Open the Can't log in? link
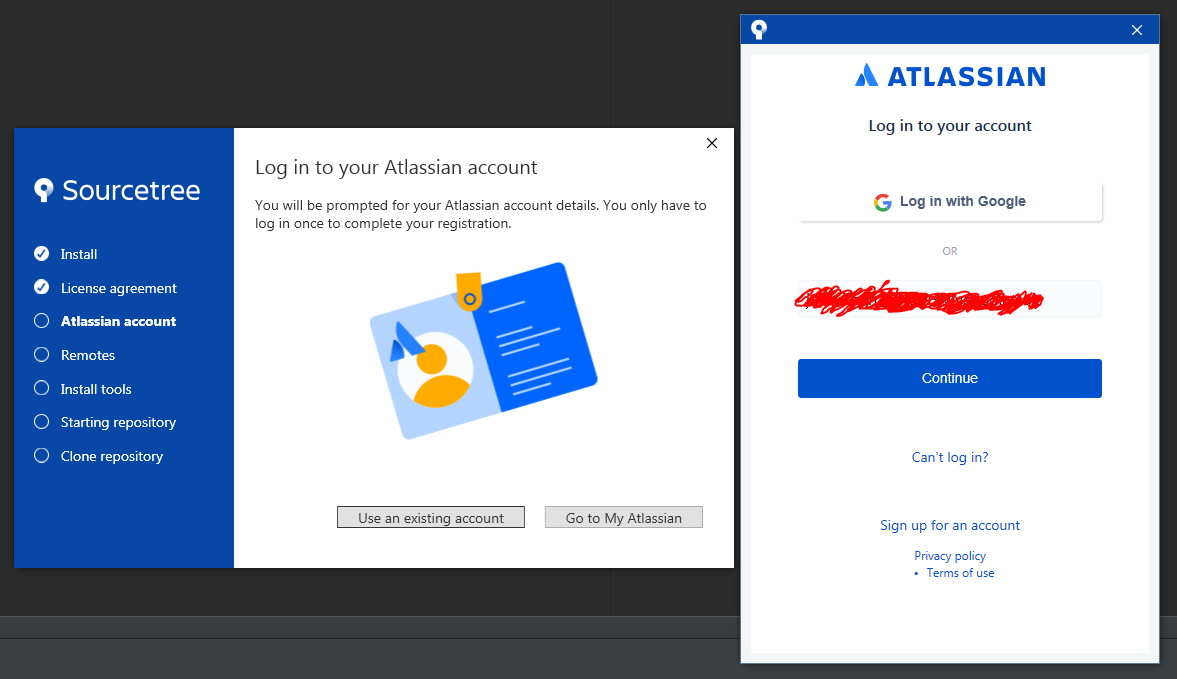Image resolution: width=1177 pixels, height=679 pixels. pyautogui.click(x=950, y=457)
